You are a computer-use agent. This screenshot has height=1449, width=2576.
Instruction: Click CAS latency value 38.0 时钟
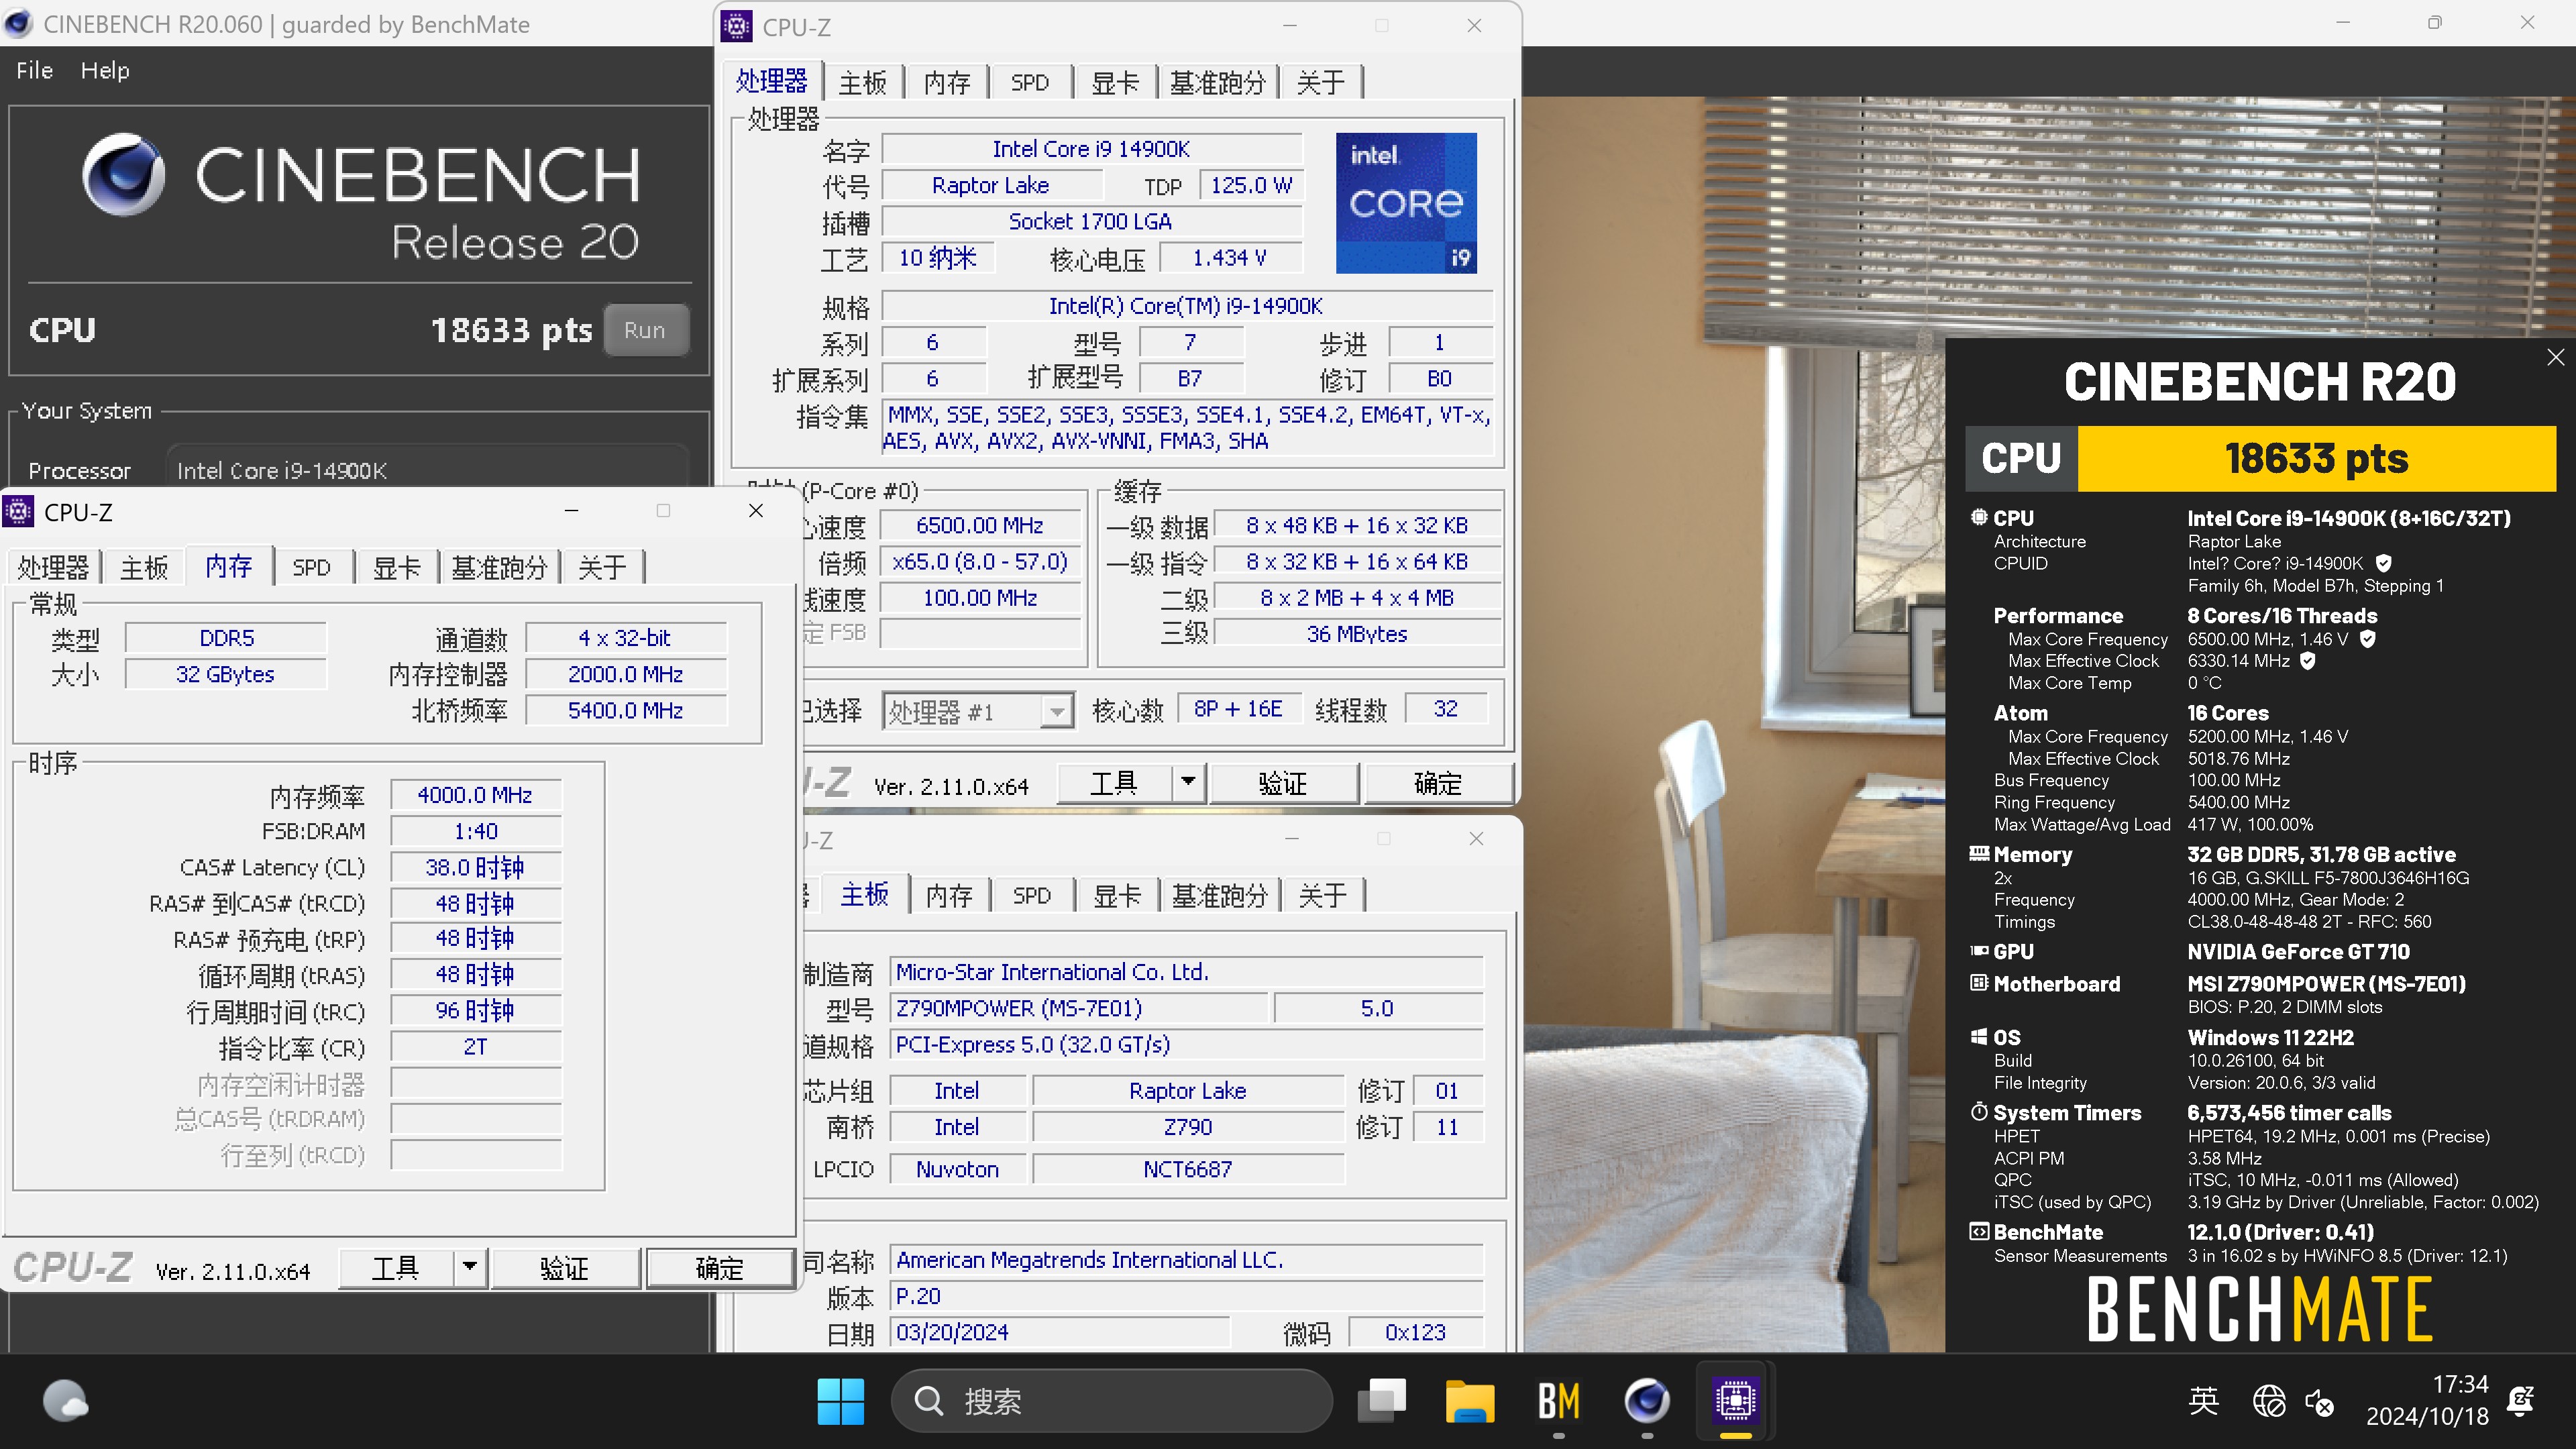coord(475,867)
